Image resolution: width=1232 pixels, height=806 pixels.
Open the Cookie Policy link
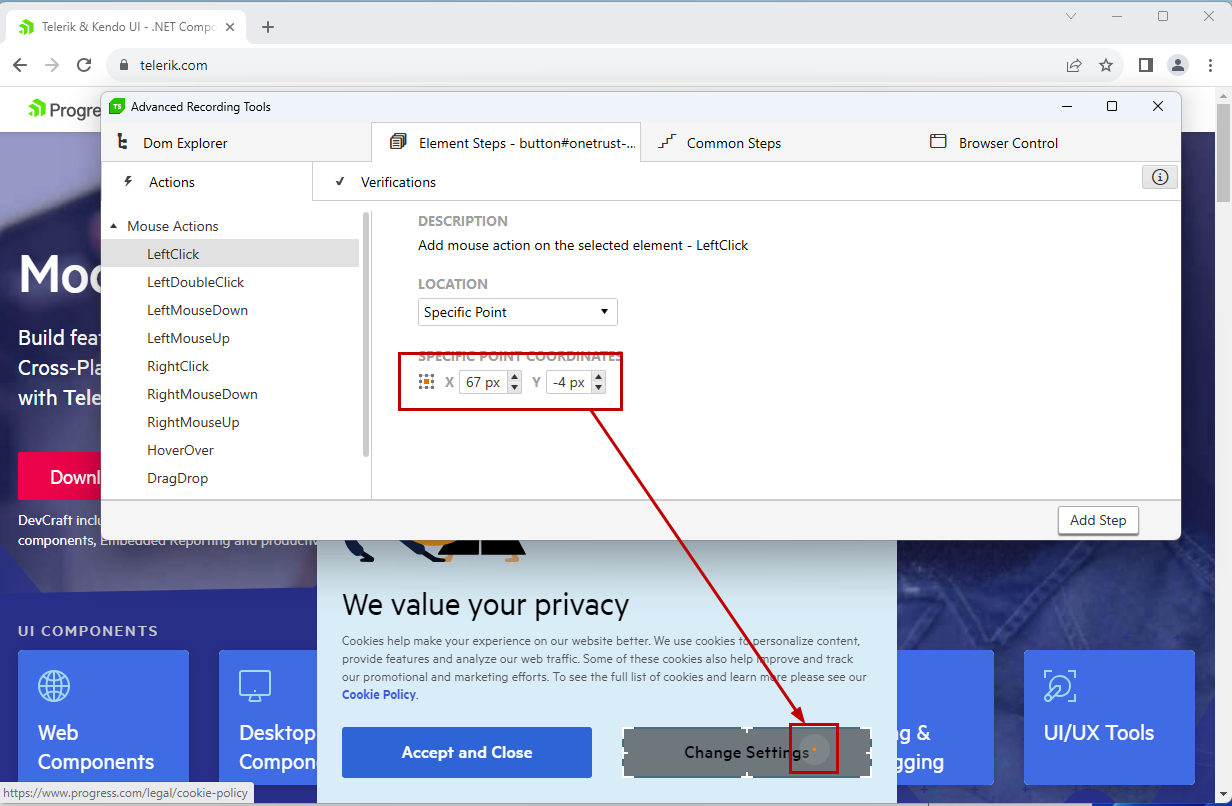coord(379,694)
